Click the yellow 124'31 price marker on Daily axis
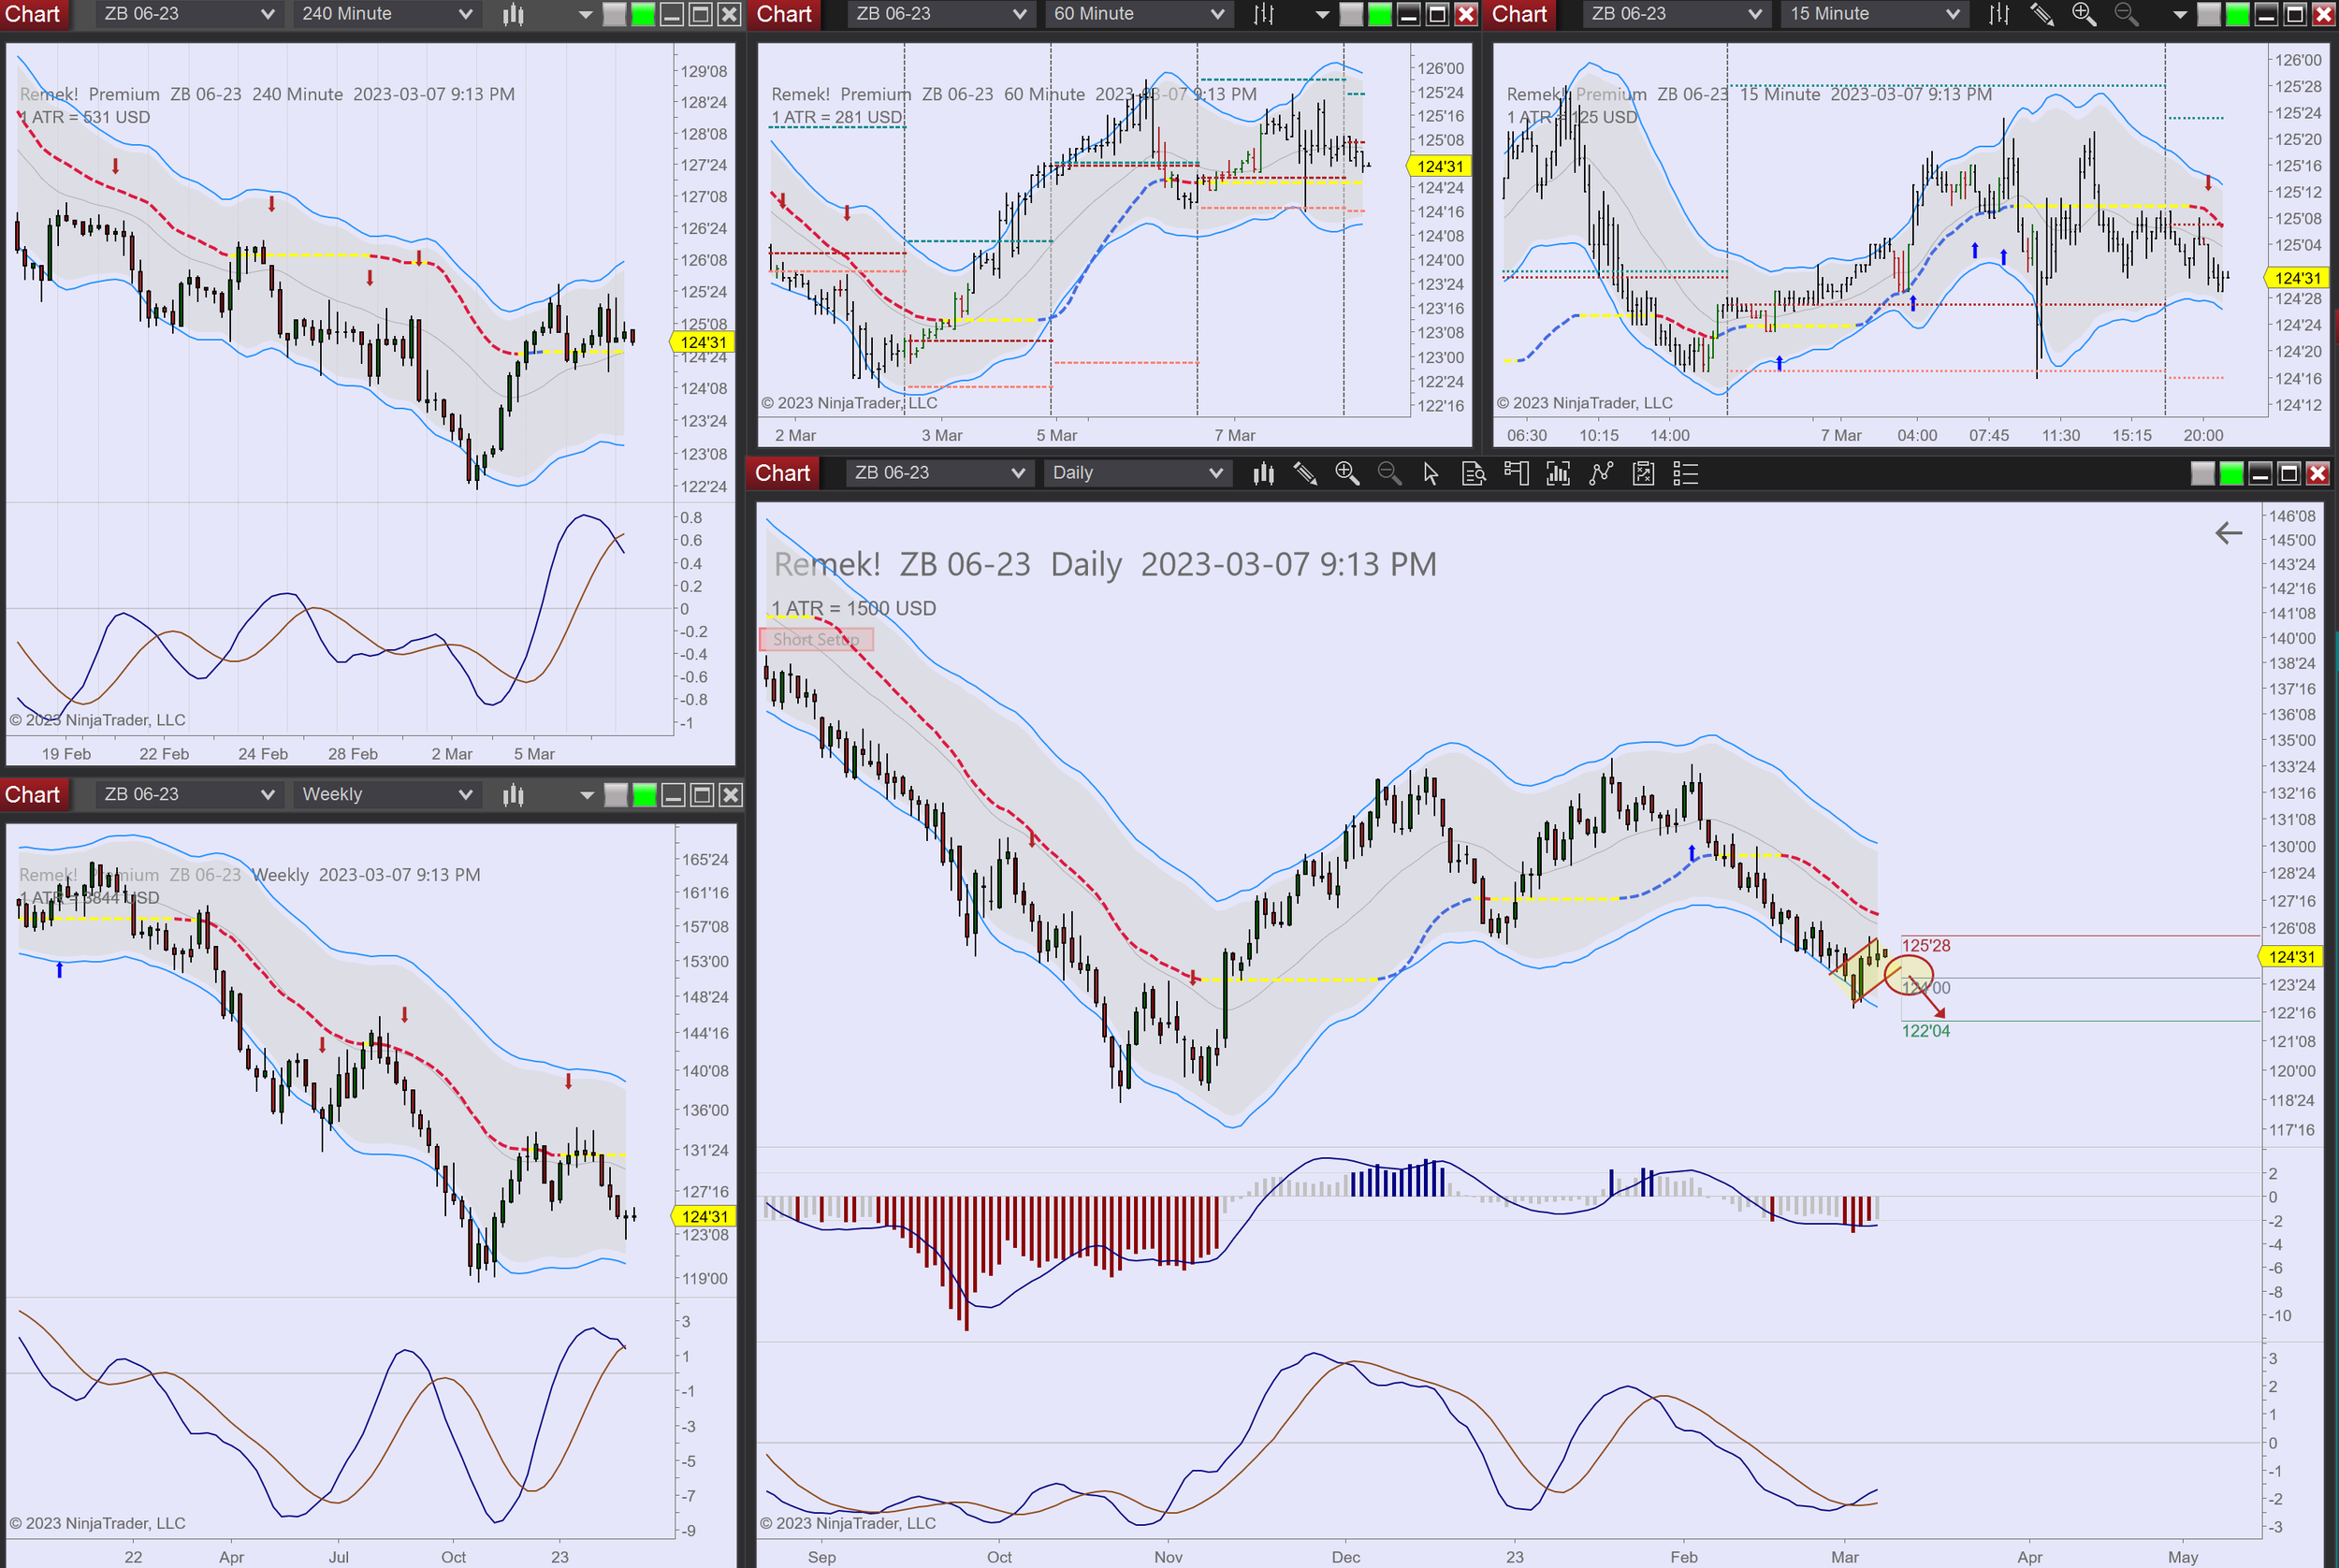The image size is (2339, 1568). 2291,957
